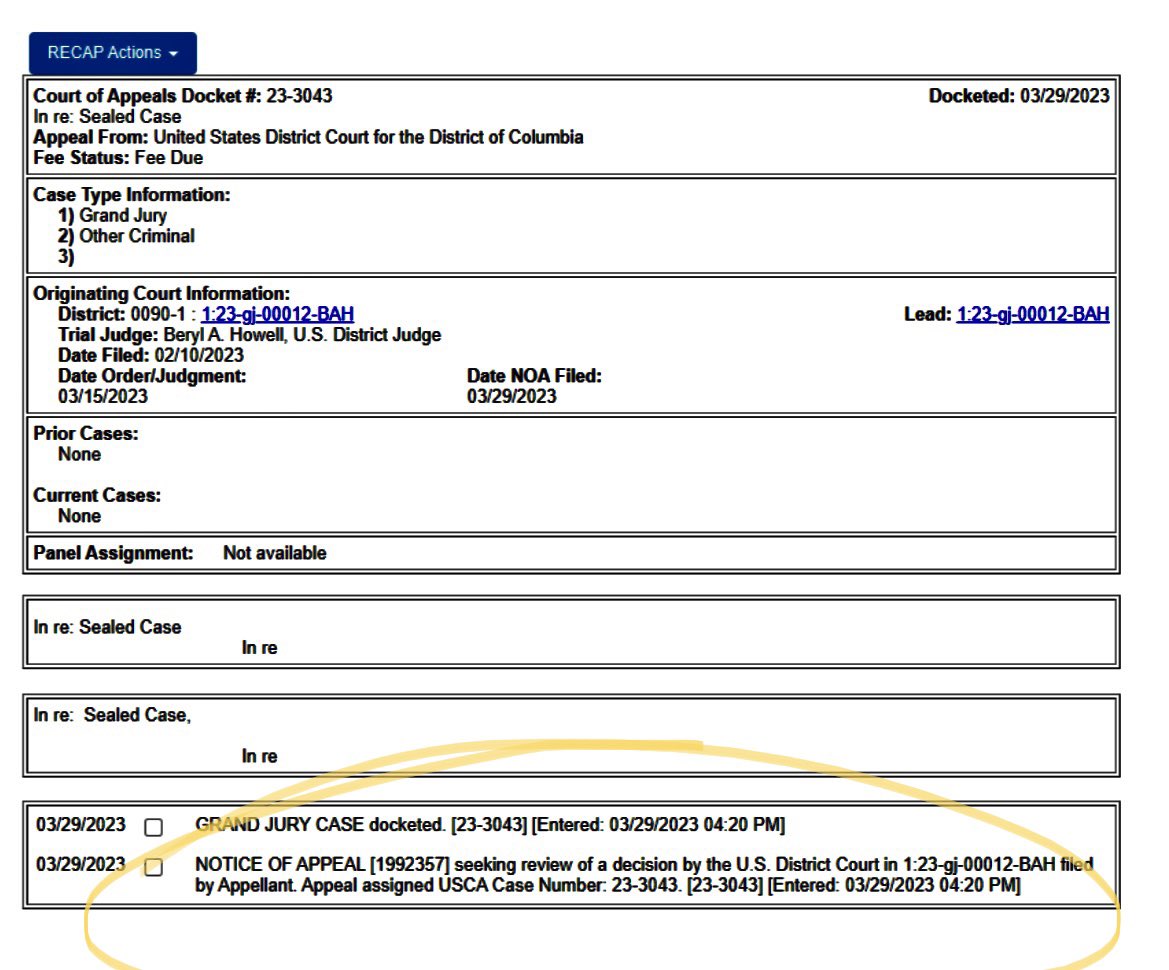Click the Panel Assignment label
The height and width of the screenshot is (970, 1169).
(x=113, y=553)
